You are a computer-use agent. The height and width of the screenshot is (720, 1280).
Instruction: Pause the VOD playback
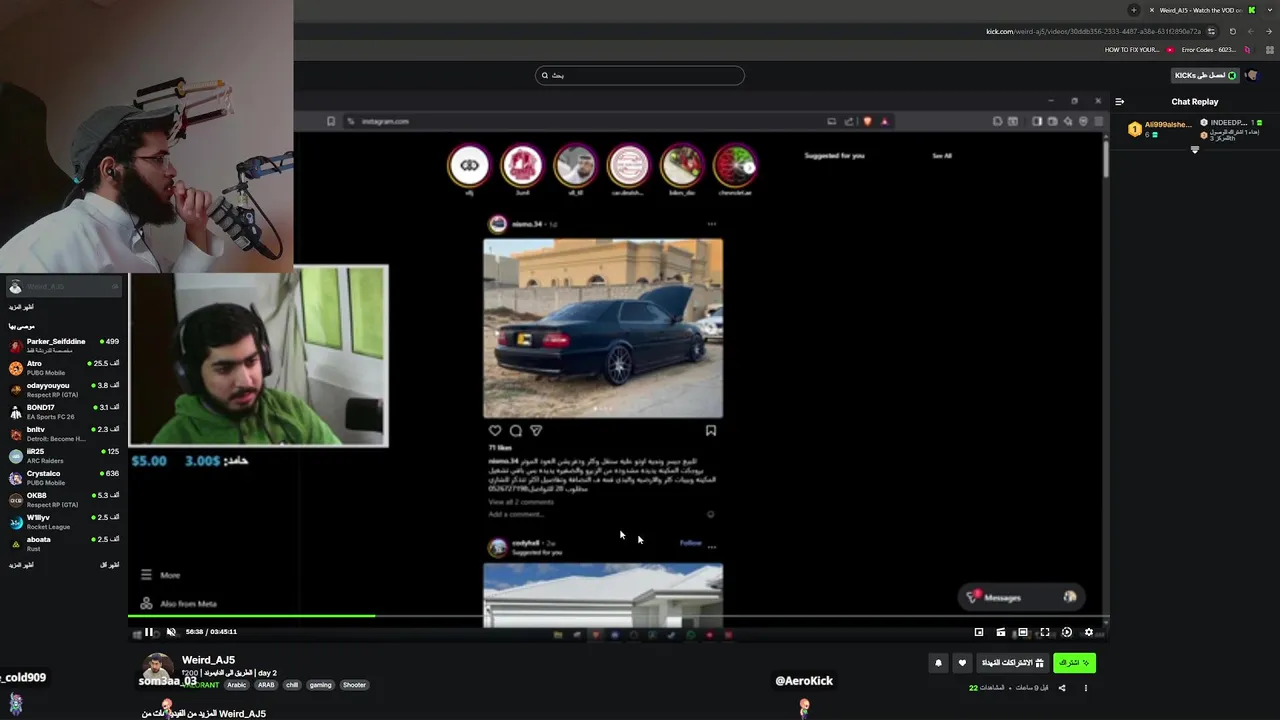tap(149, 632)
